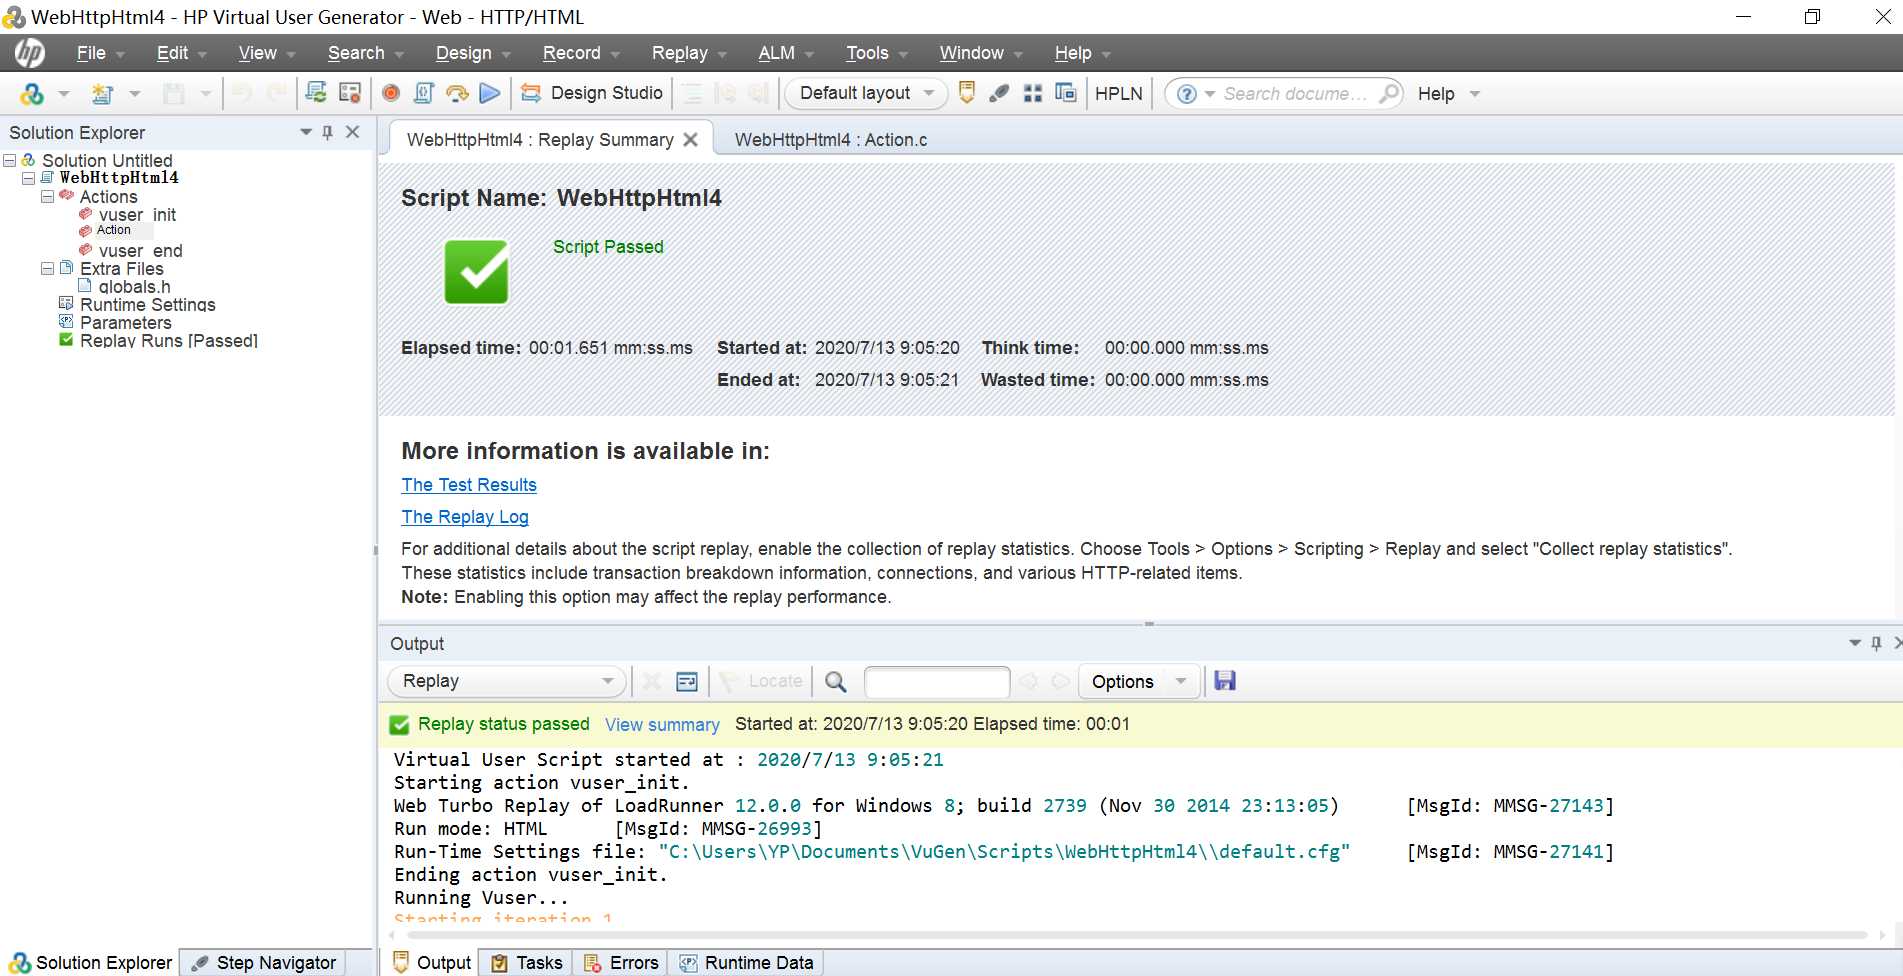The height and width of the screenshot is (976, 1903).
Task: Select vuser_init in Solution Explorer
Action: click(x=137, y=215)
